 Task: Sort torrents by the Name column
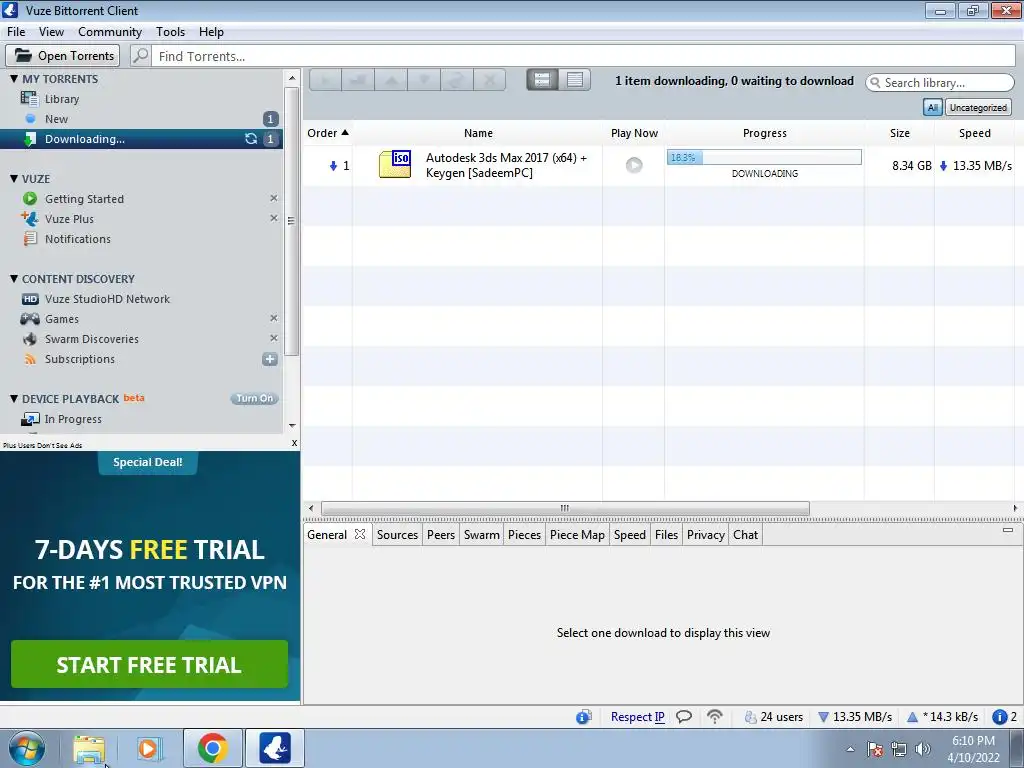478,133
